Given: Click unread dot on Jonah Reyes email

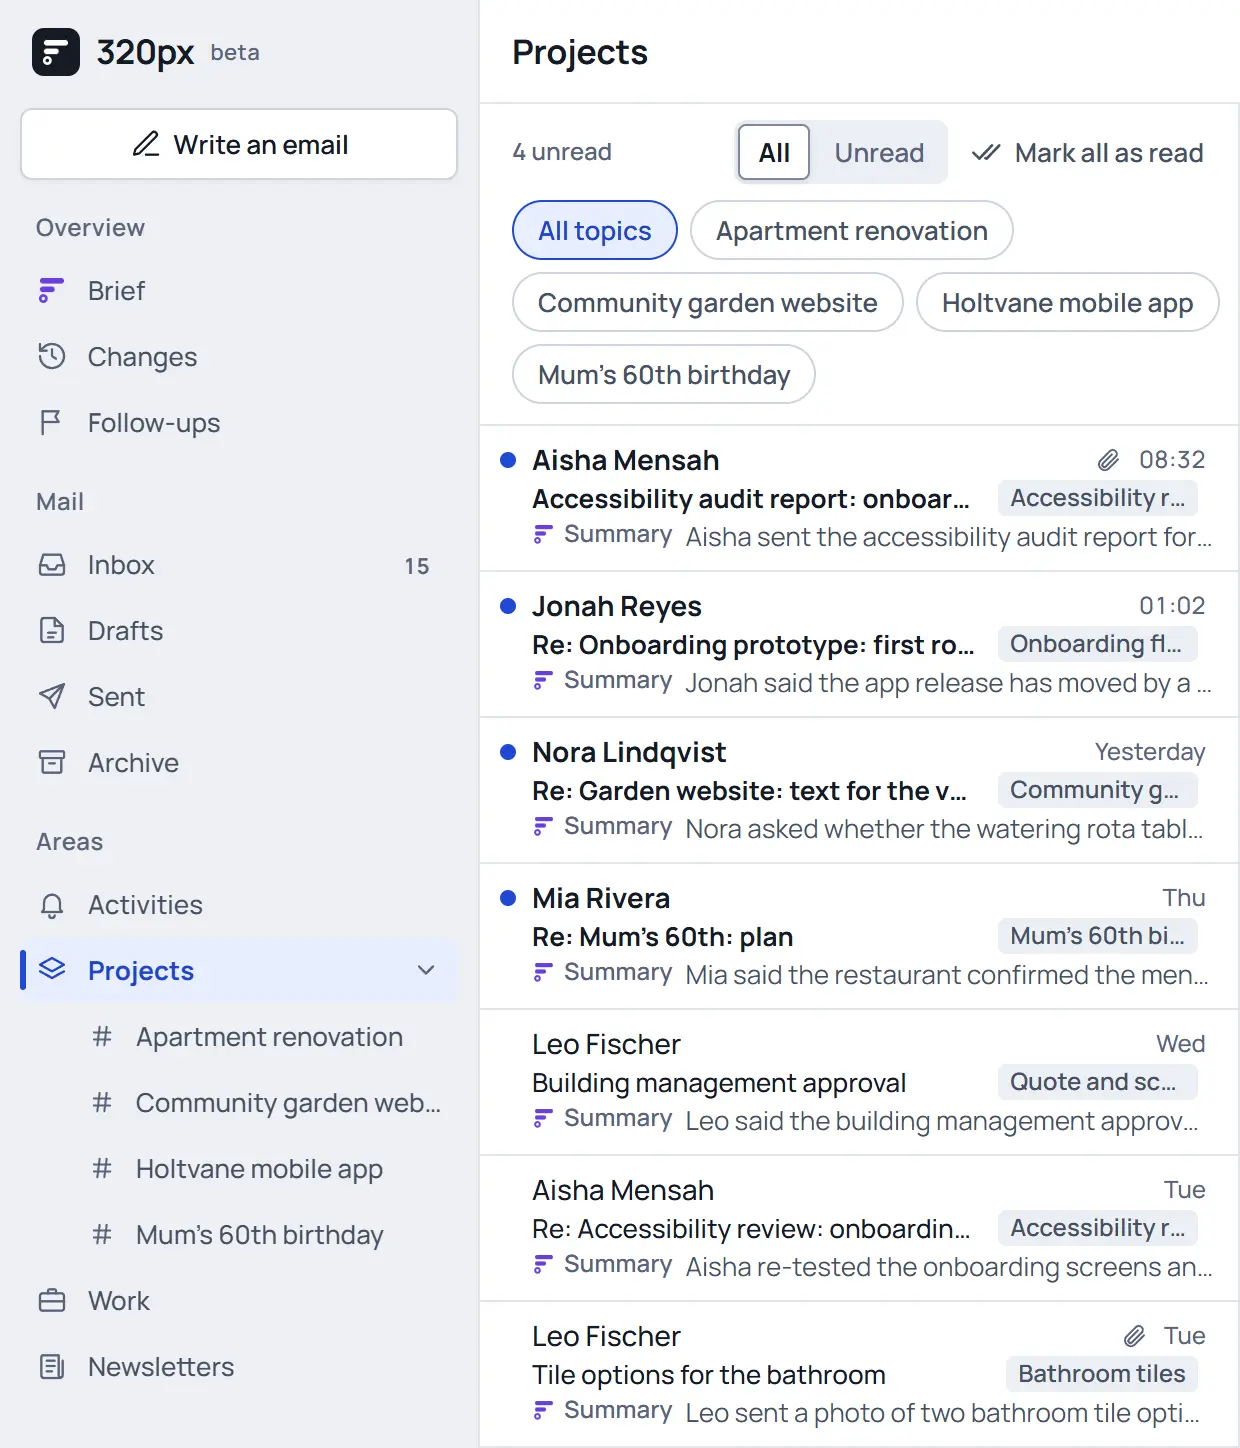Looking at the screenshot, I should [x=508, y=606].
